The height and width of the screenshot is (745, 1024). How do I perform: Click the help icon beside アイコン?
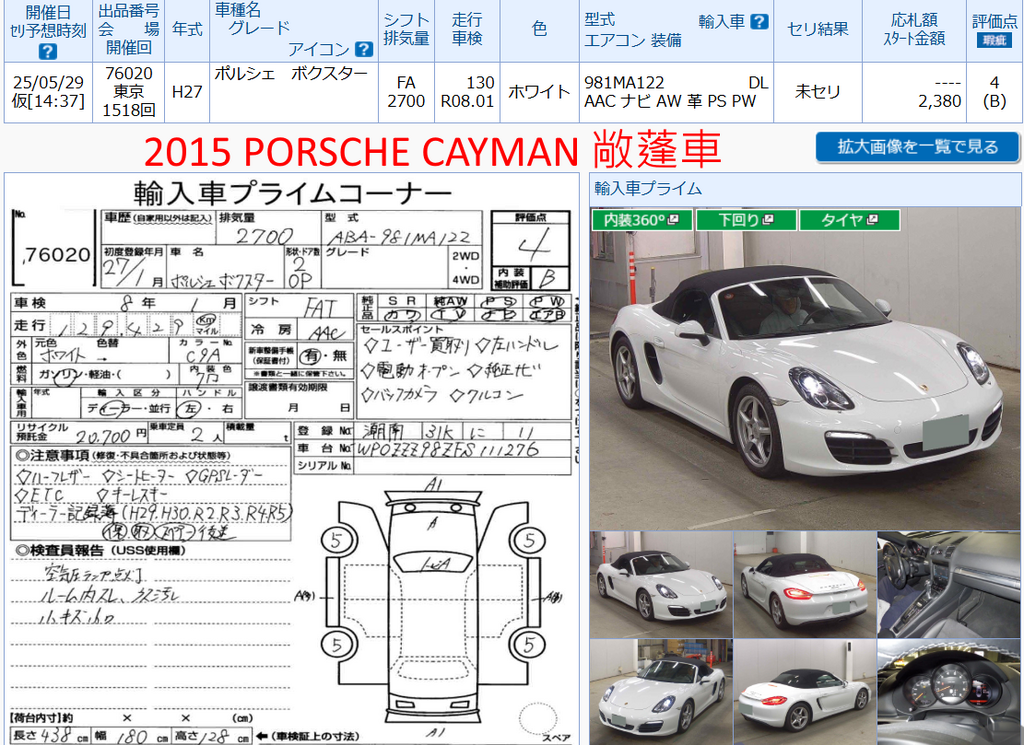pyautogui.click(x=364, y=49)
